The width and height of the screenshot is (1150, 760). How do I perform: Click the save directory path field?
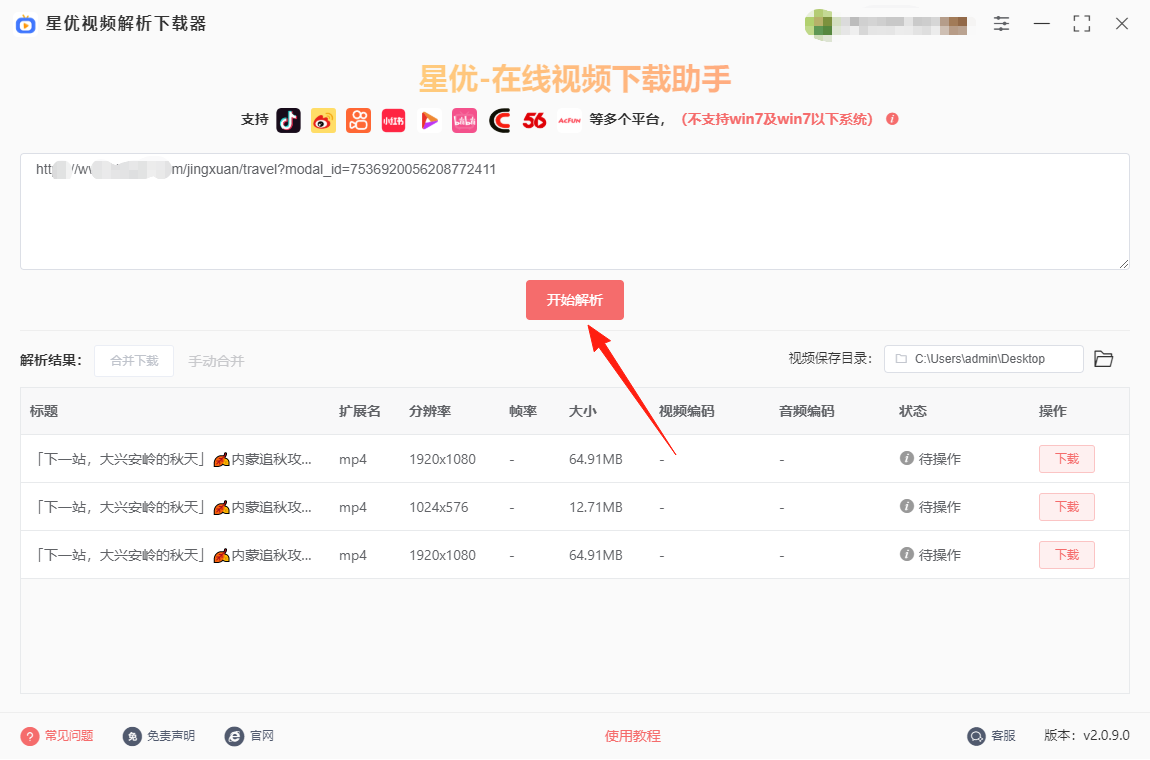(984, 359)
